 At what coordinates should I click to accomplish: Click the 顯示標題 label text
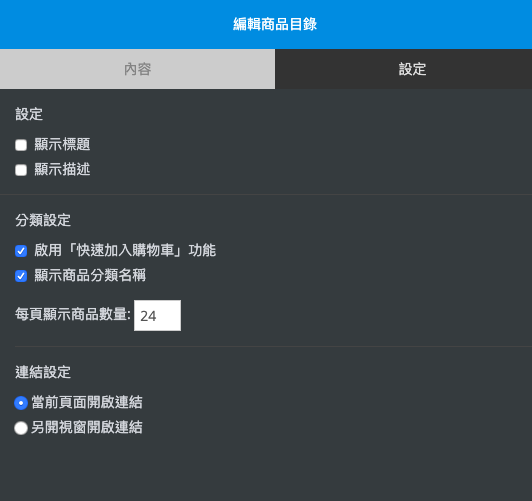pyautogui.click(x=62, y=144)
